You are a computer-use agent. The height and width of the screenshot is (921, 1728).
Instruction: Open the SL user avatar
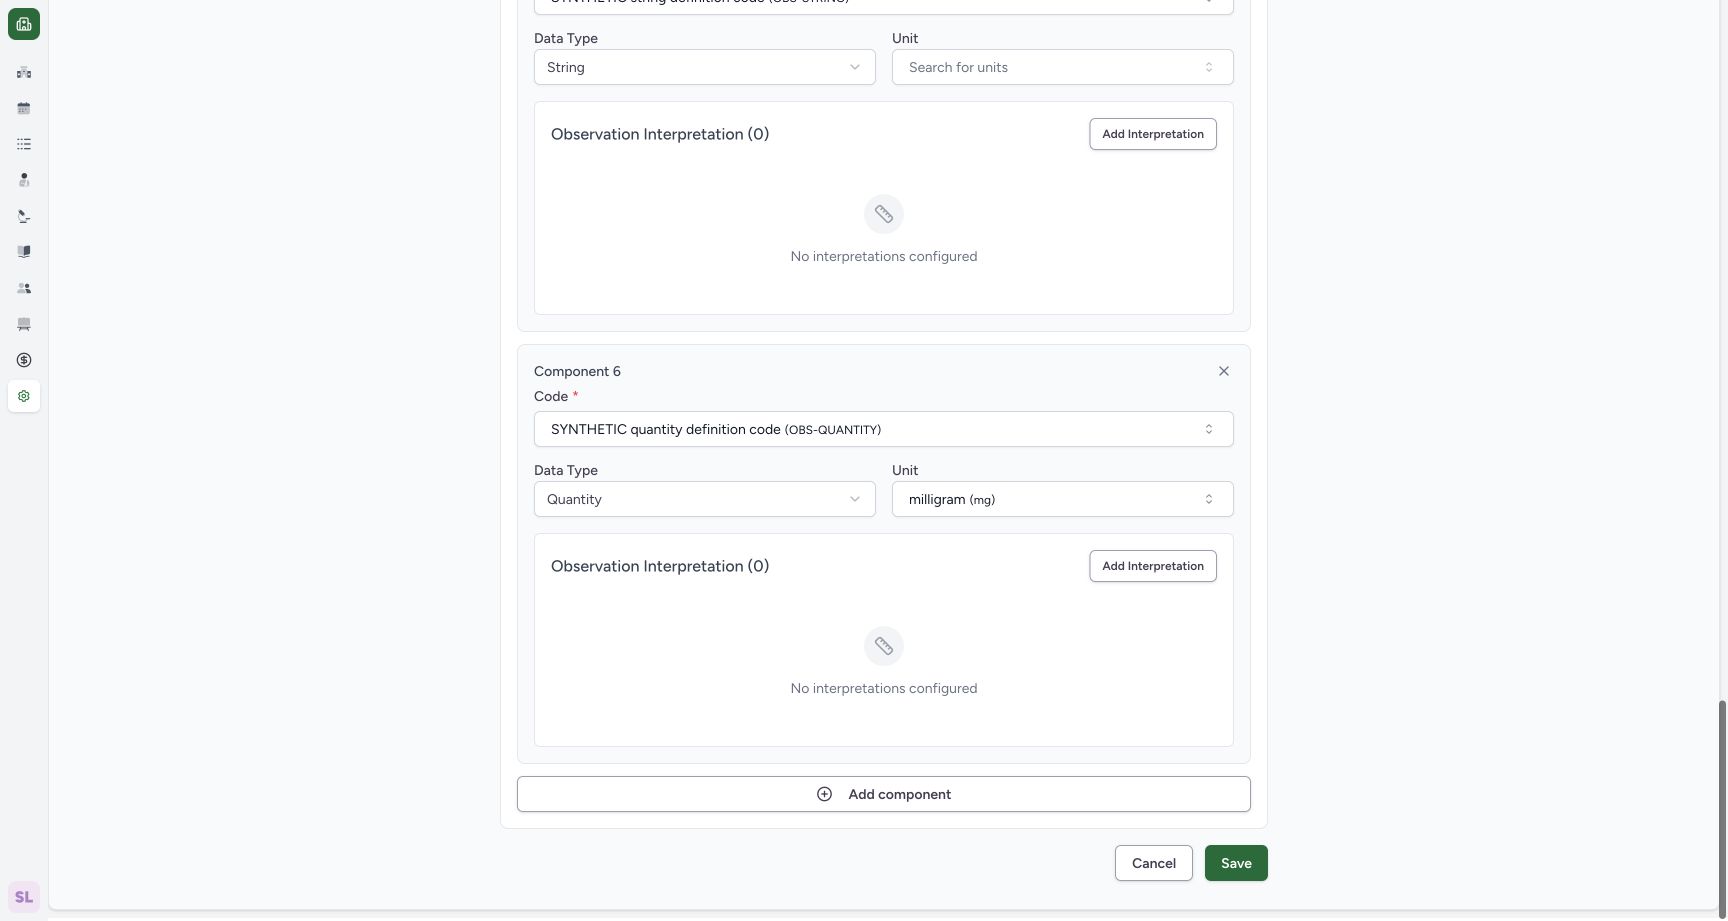[x=24, y=897]
